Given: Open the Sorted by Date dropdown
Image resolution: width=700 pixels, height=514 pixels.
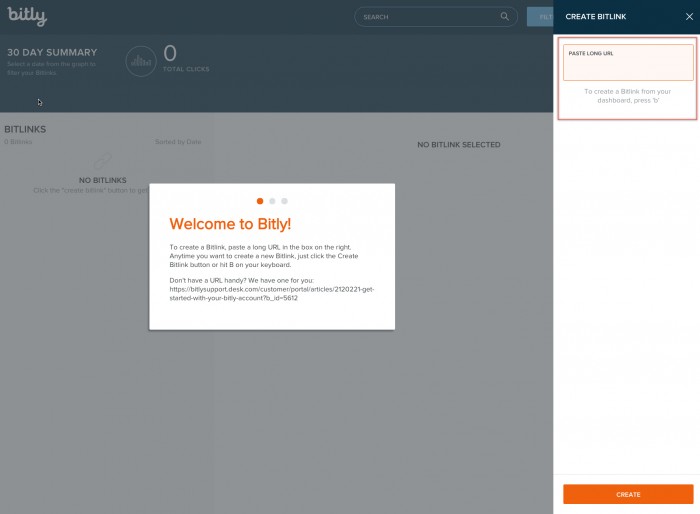Looking at the screenshot, I should 178,142.
